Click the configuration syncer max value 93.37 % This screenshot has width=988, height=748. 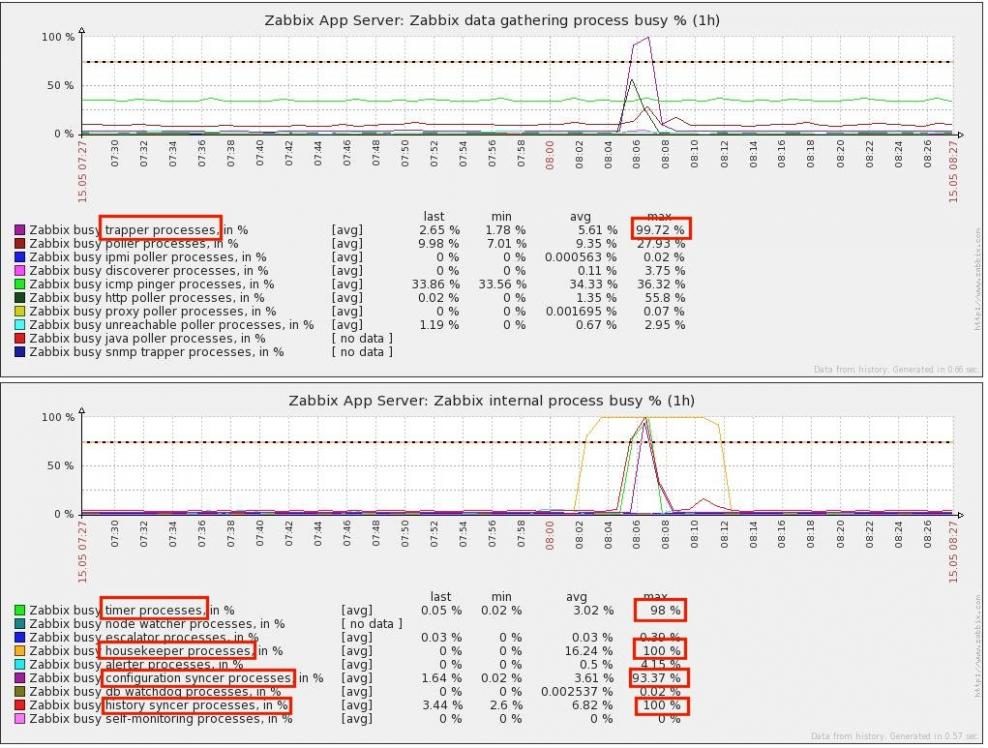point(656,678)
